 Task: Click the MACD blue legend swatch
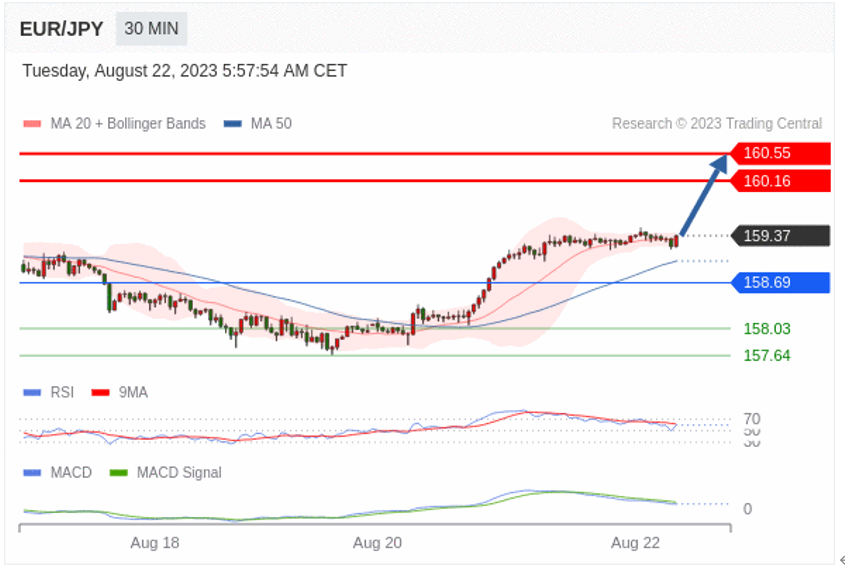(x=32, y=472)
